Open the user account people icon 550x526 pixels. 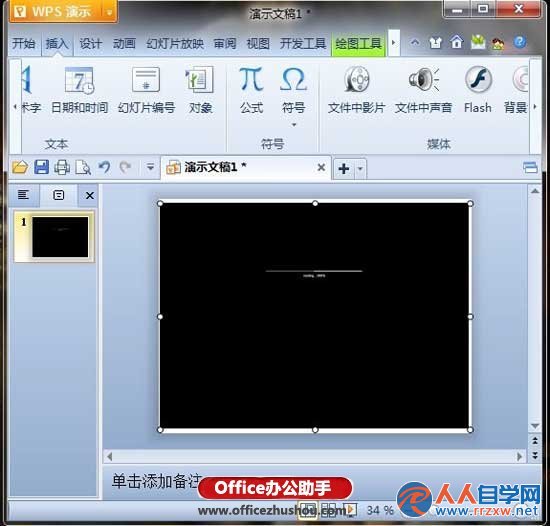point(498,43)
